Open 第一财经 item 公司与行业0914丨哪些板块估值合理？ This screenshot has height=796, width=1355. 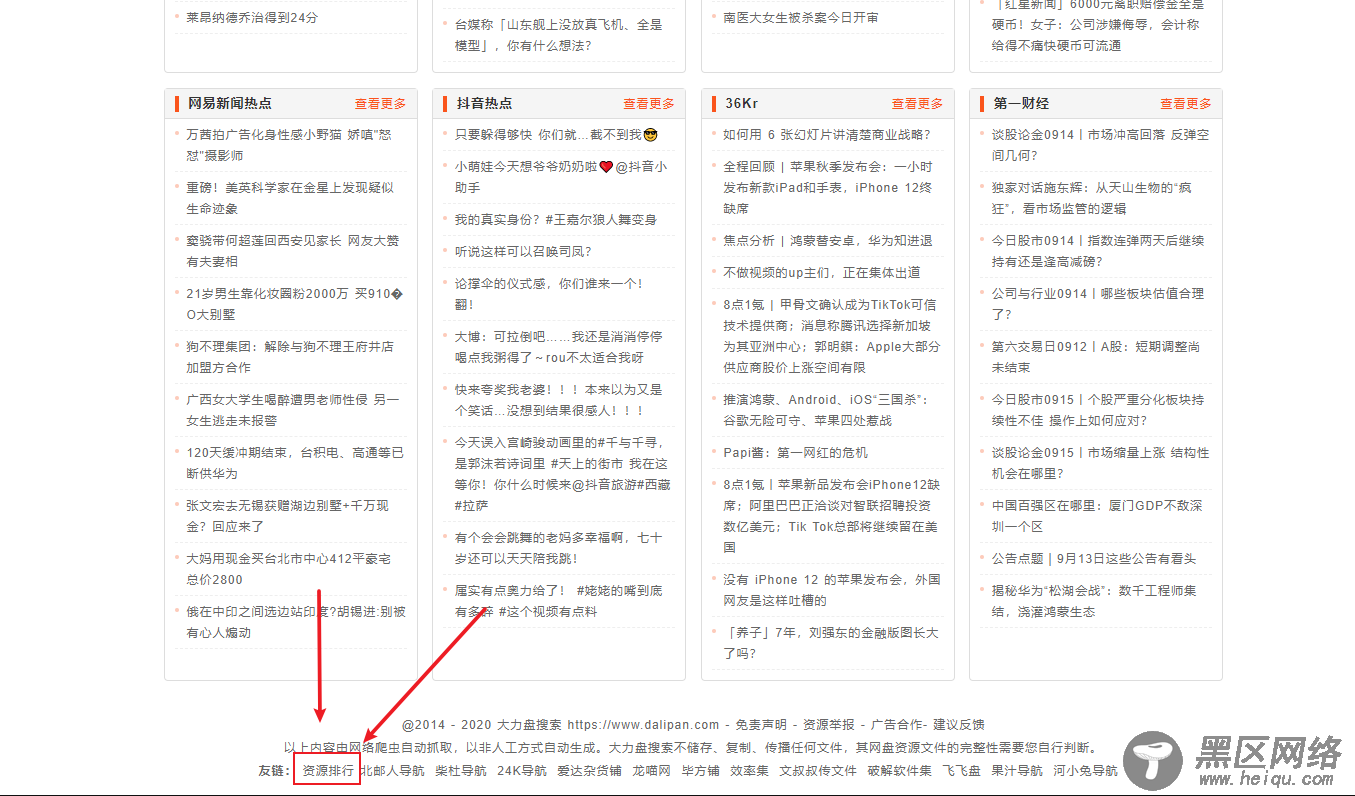(1097, 304)
